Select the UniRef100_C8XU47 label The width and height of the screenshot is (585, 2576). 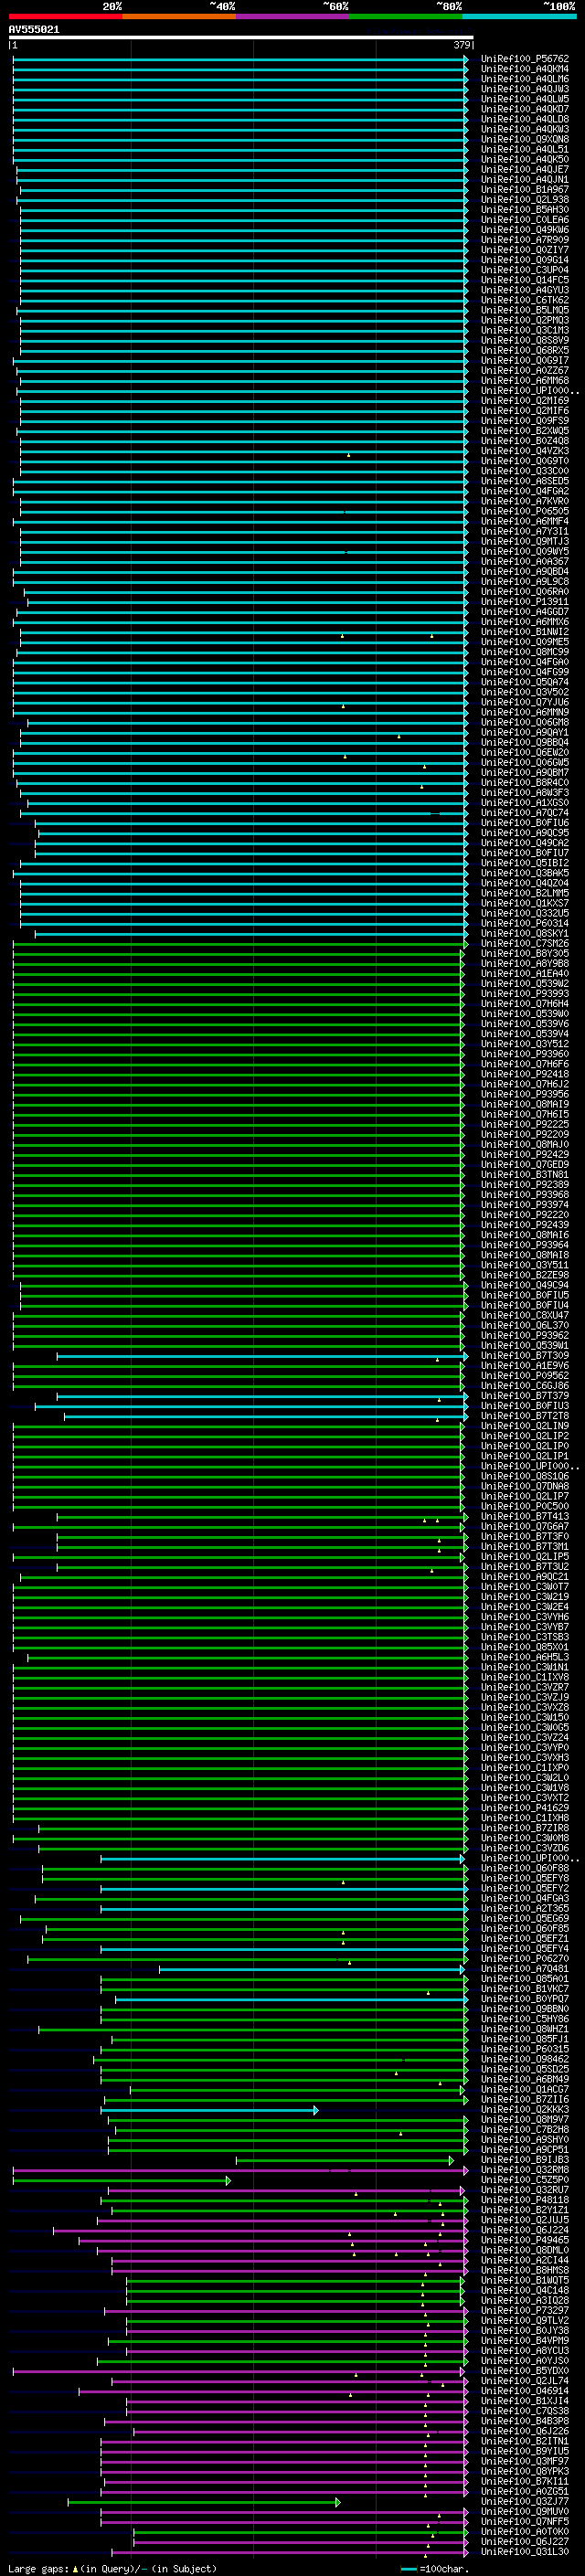(x=525, y=1315)
